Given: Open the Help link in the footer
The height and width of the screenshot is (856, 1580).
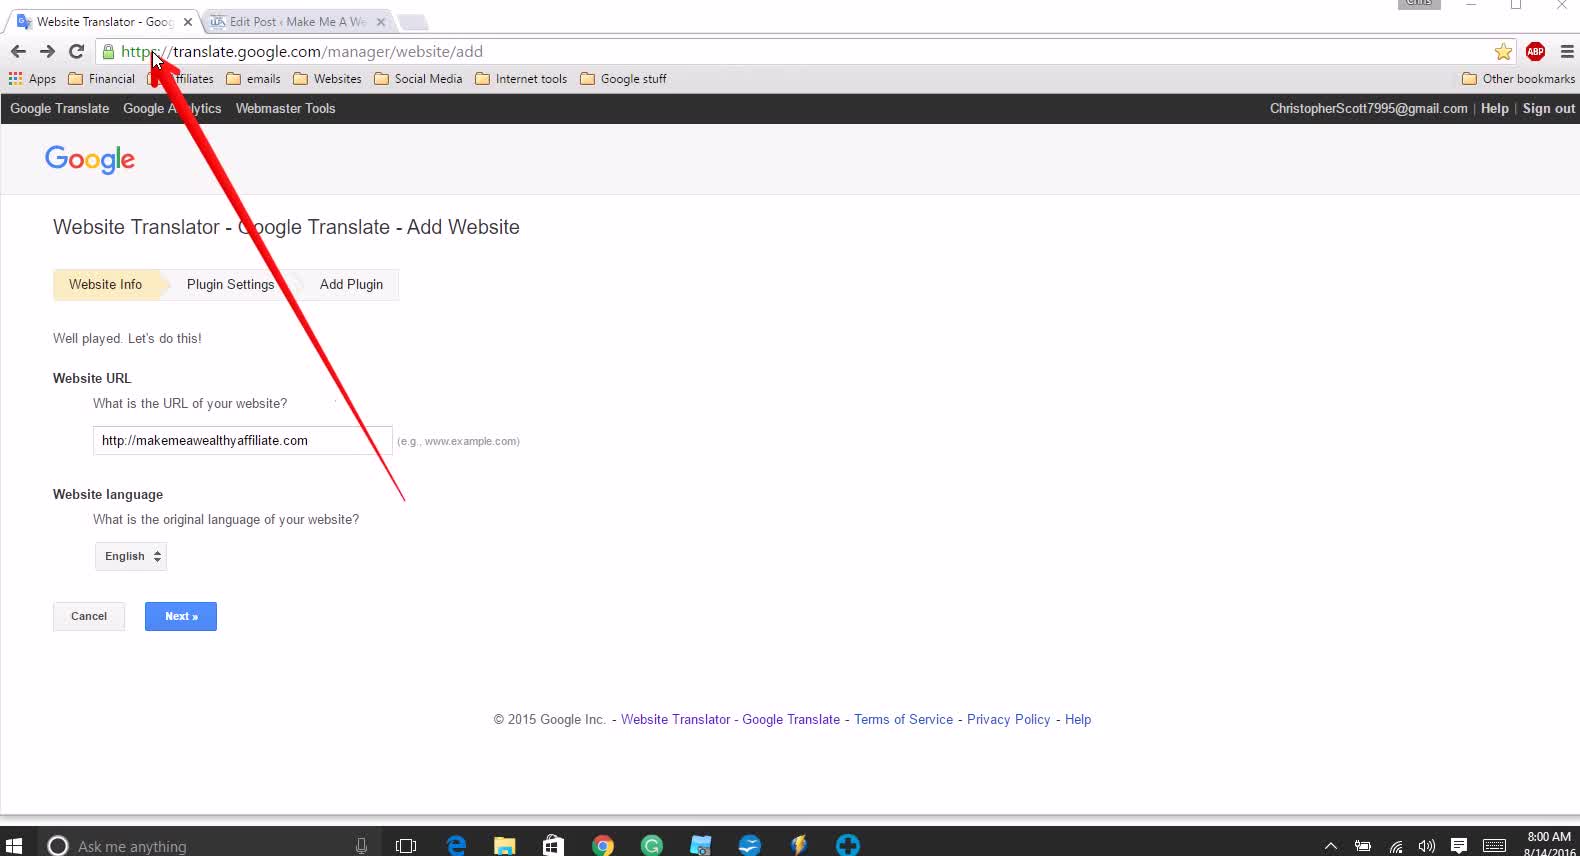Looking at the screenshot, I should tap(1078, 719).
